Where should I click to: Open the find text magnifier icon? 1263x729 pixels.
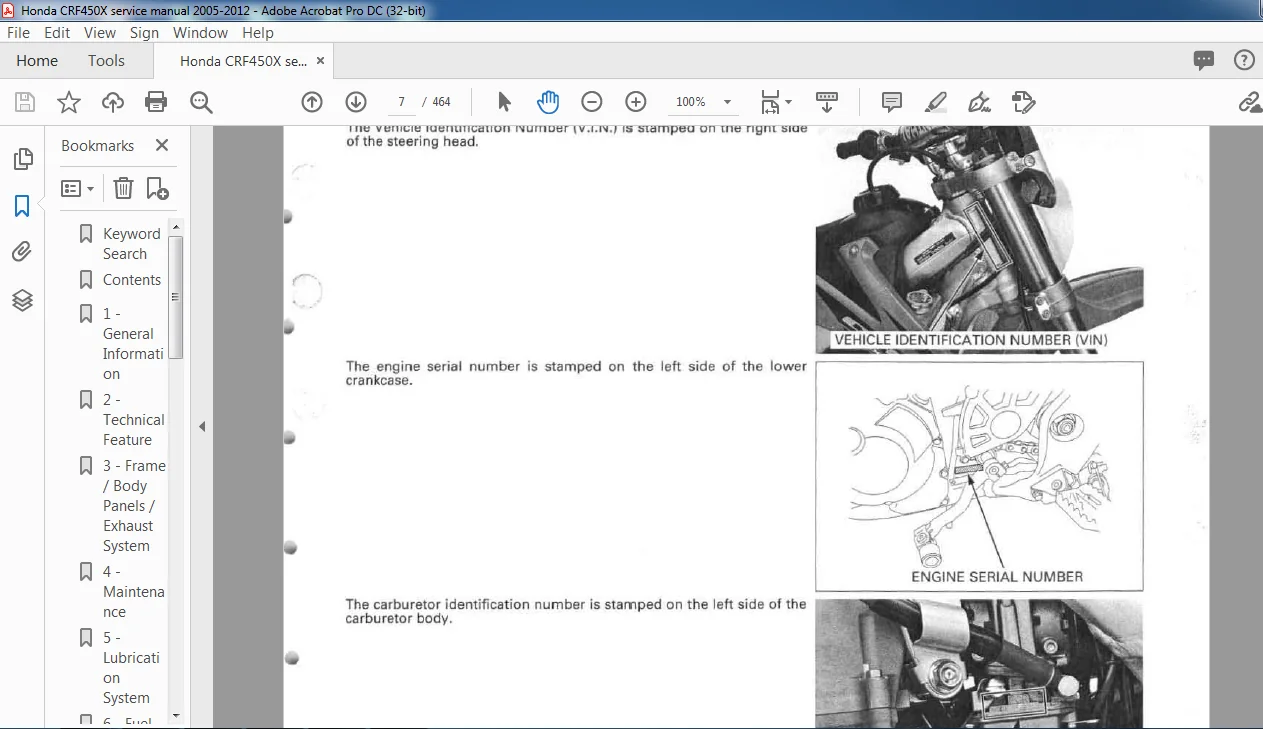[x=201, y=102]
